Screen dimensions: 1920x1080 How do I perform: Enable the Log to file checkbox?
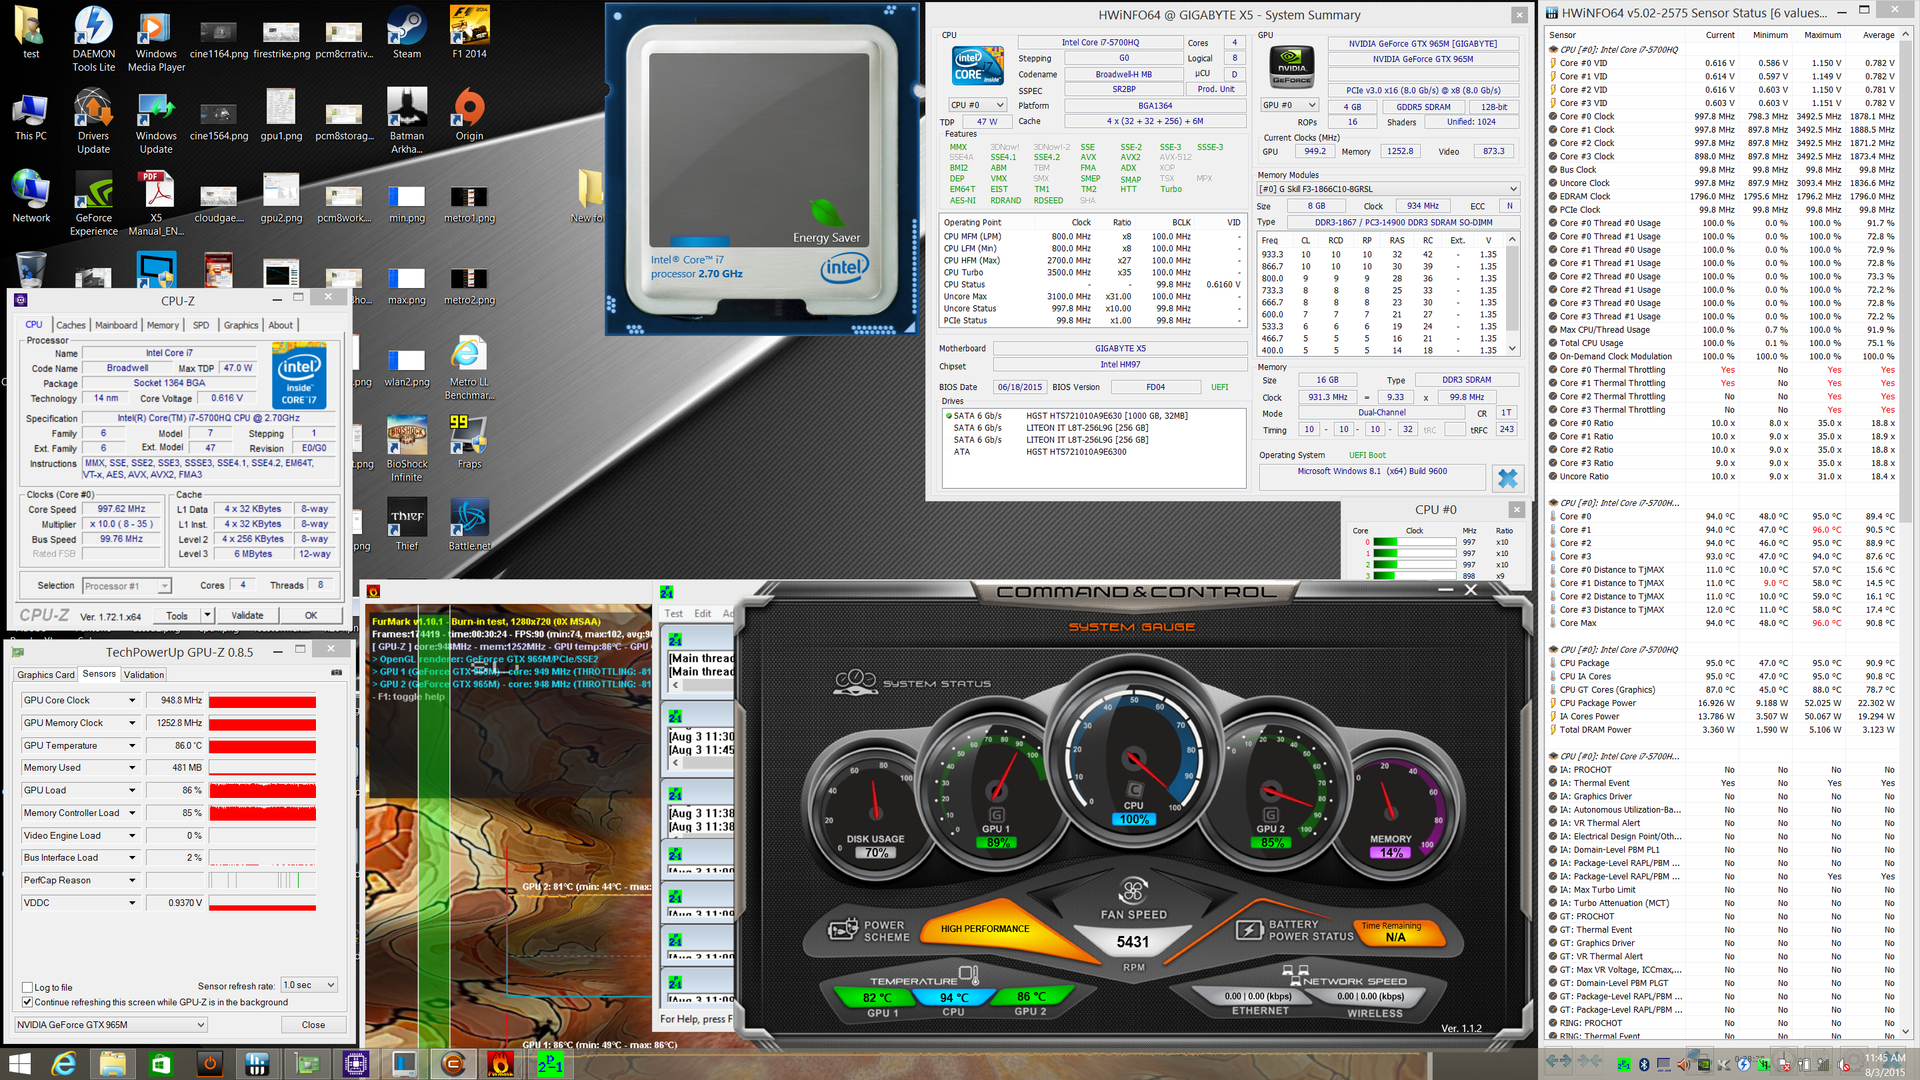coord(28,987)
